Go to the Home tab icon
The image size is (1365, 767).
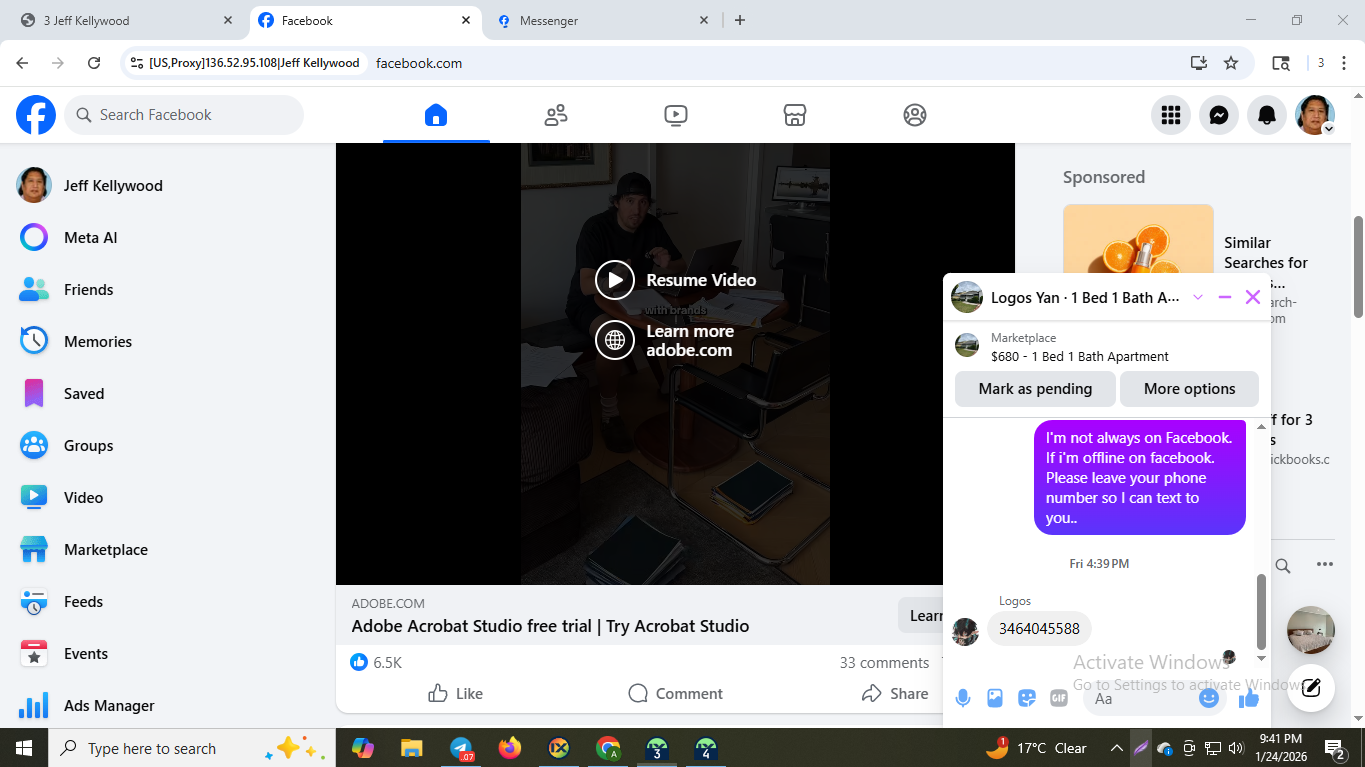pos(436,115)
